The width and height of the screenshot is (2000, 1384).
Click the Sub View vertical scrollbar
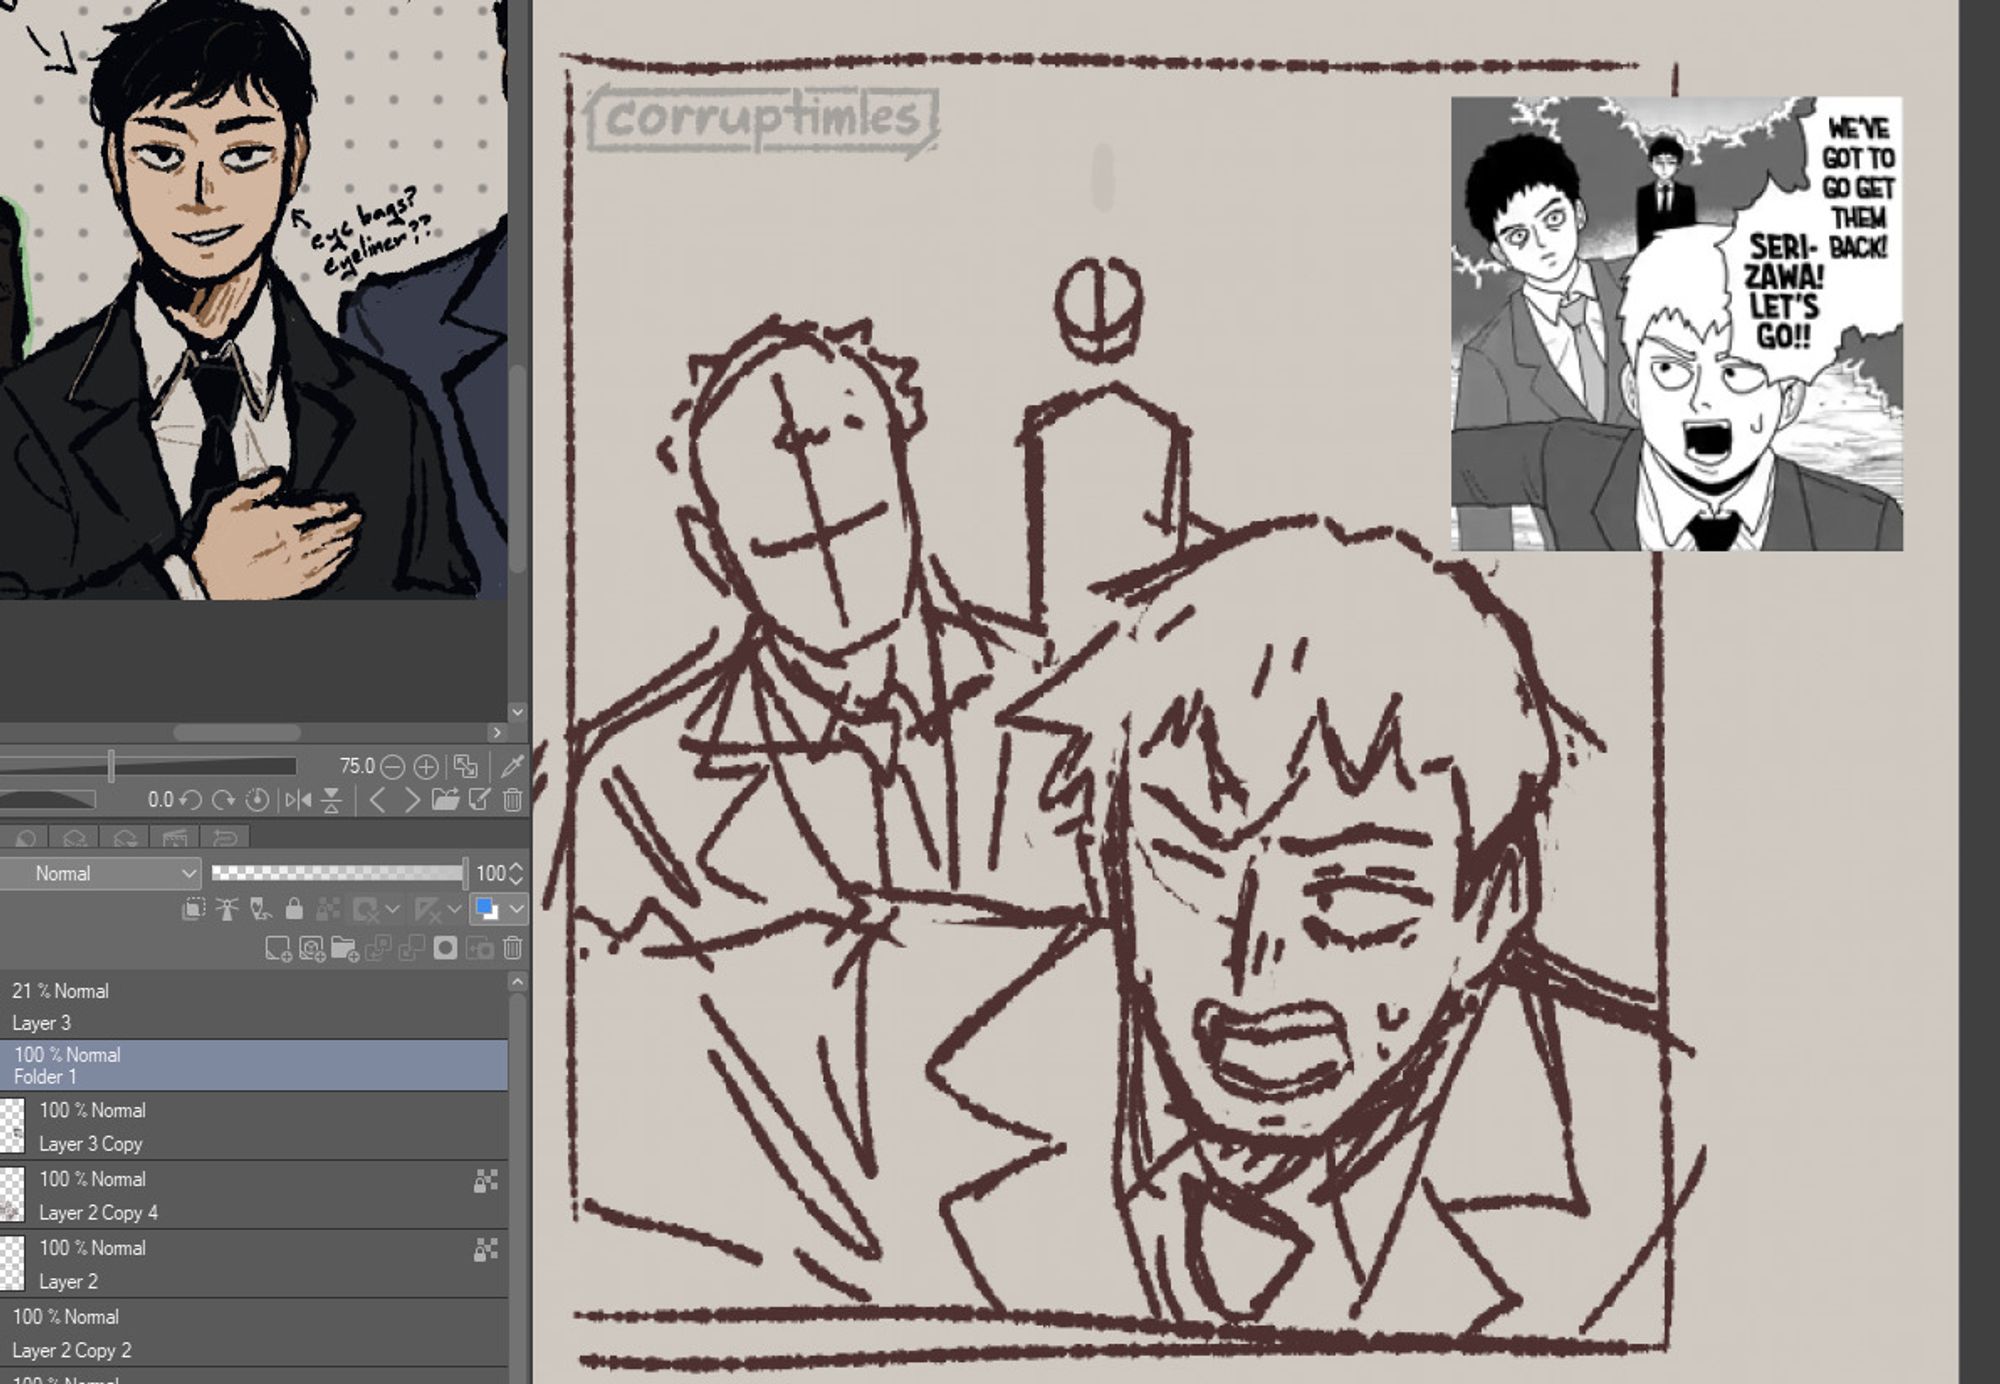point(517,470)
